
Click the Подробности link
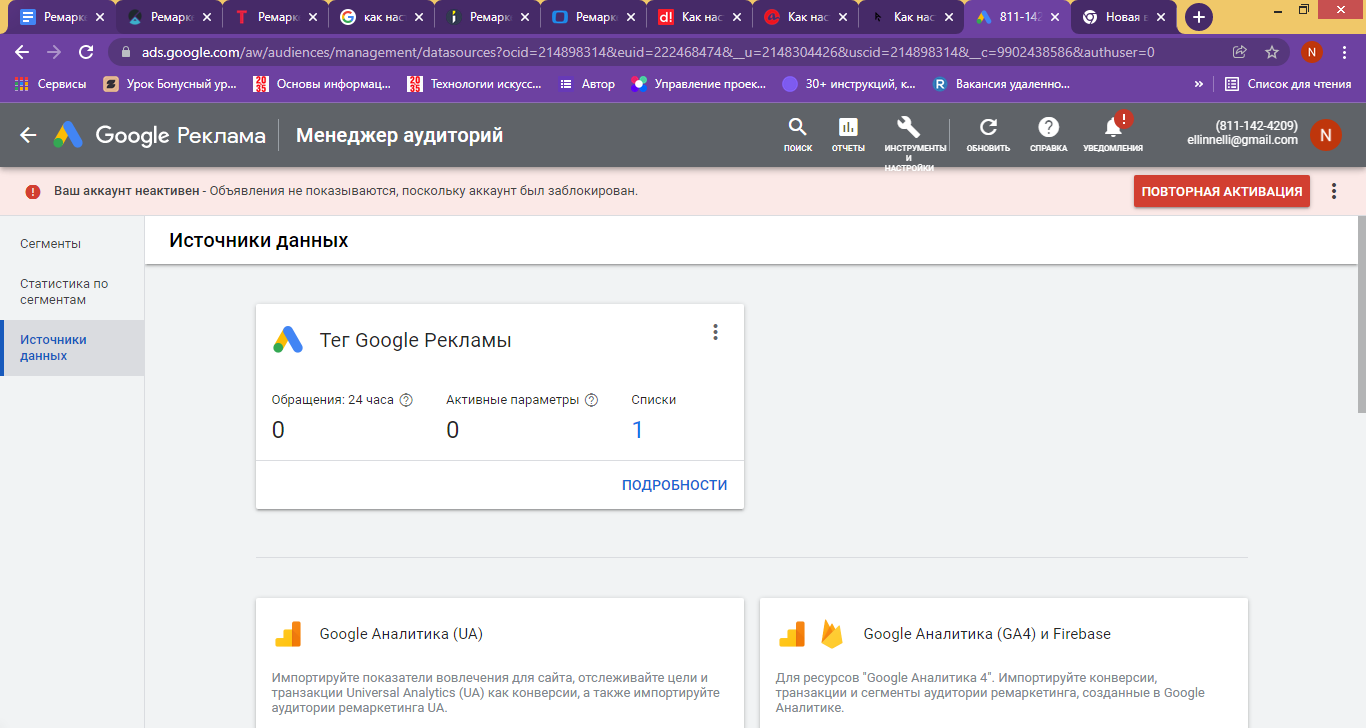(674, 485)
